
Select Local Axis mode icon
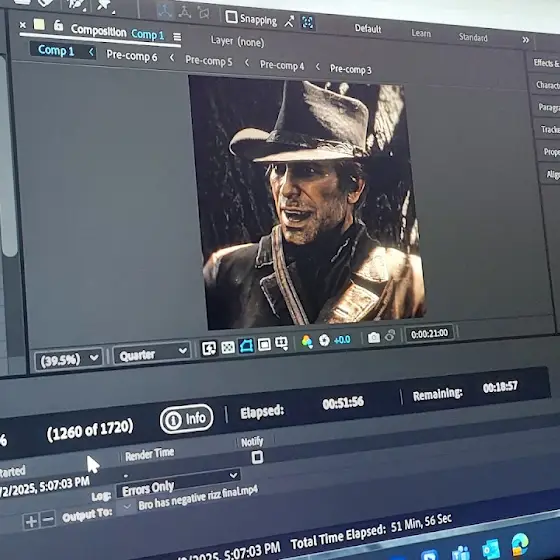pos(165,11)
